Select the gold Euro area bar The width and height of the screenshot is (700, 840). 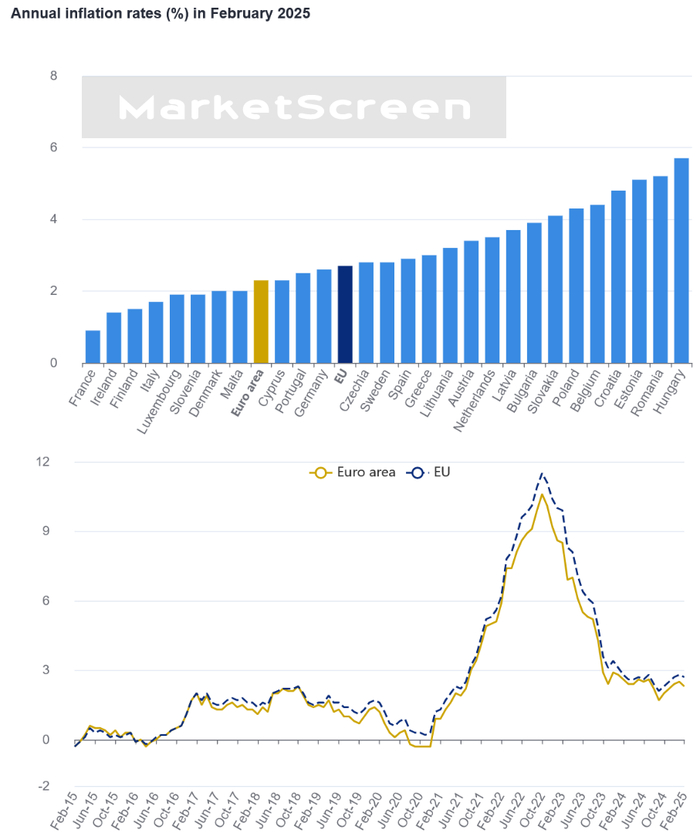coord(260,322)
